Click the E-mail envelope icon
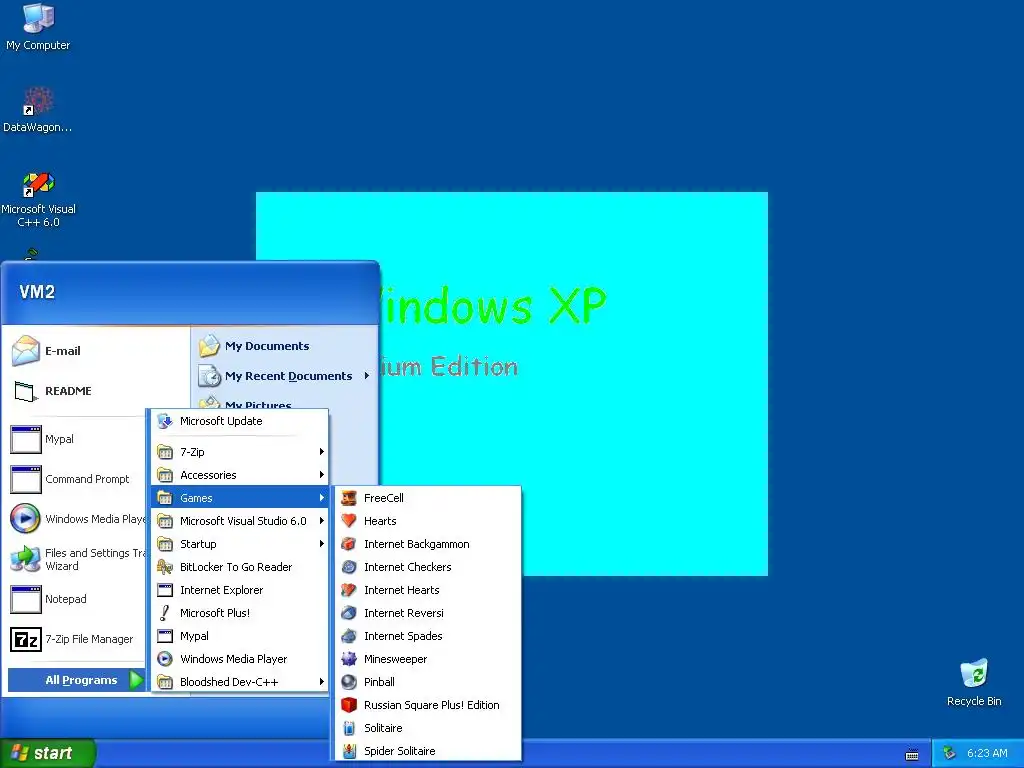 coord(25,351)
